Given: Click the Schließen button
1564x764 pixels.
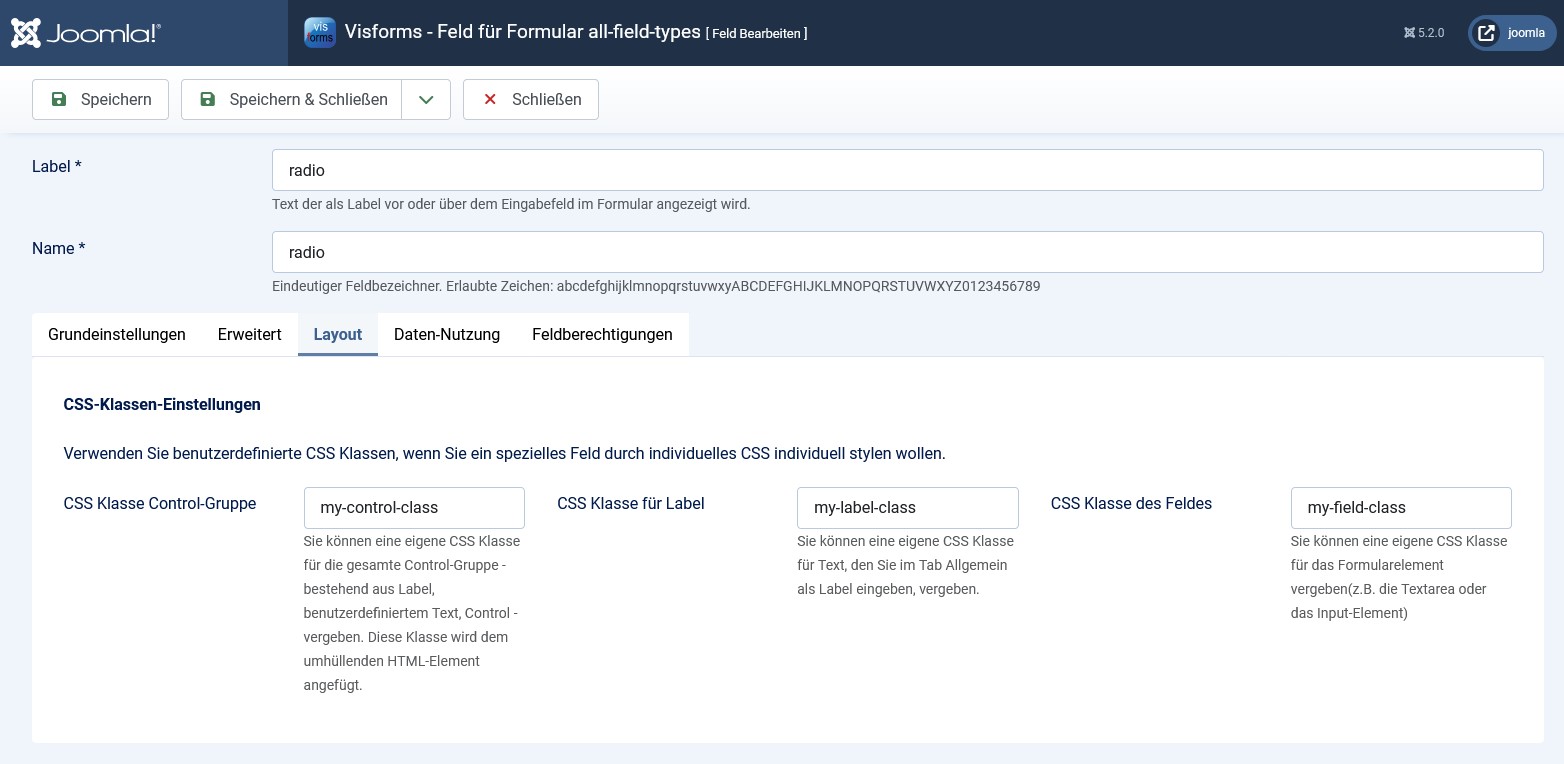Looking at the screenshot, I should pyautogui.click(x=530, y=99).
